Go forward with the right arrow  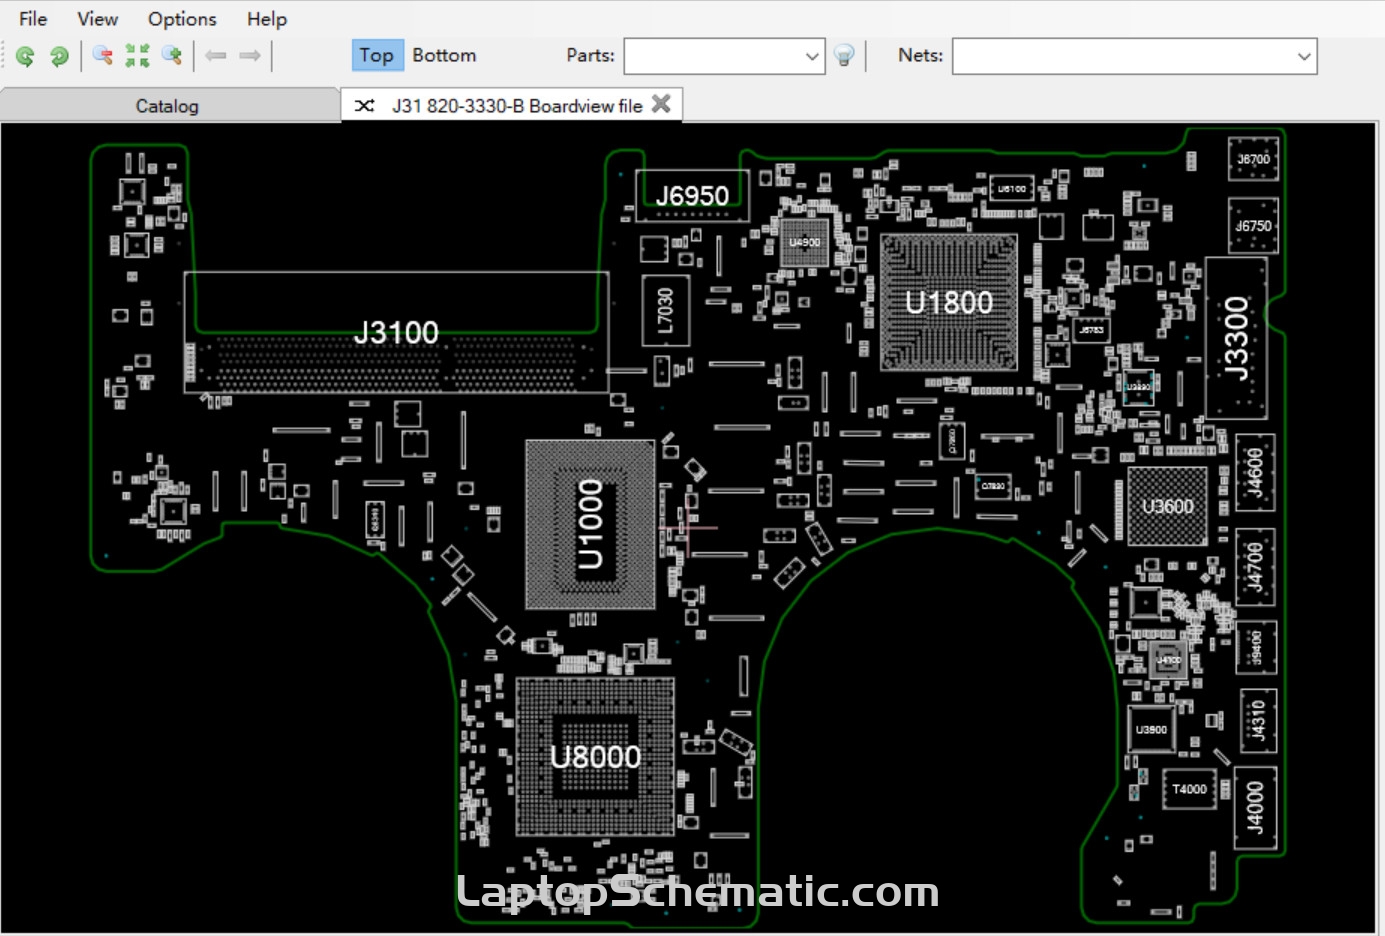250,56
